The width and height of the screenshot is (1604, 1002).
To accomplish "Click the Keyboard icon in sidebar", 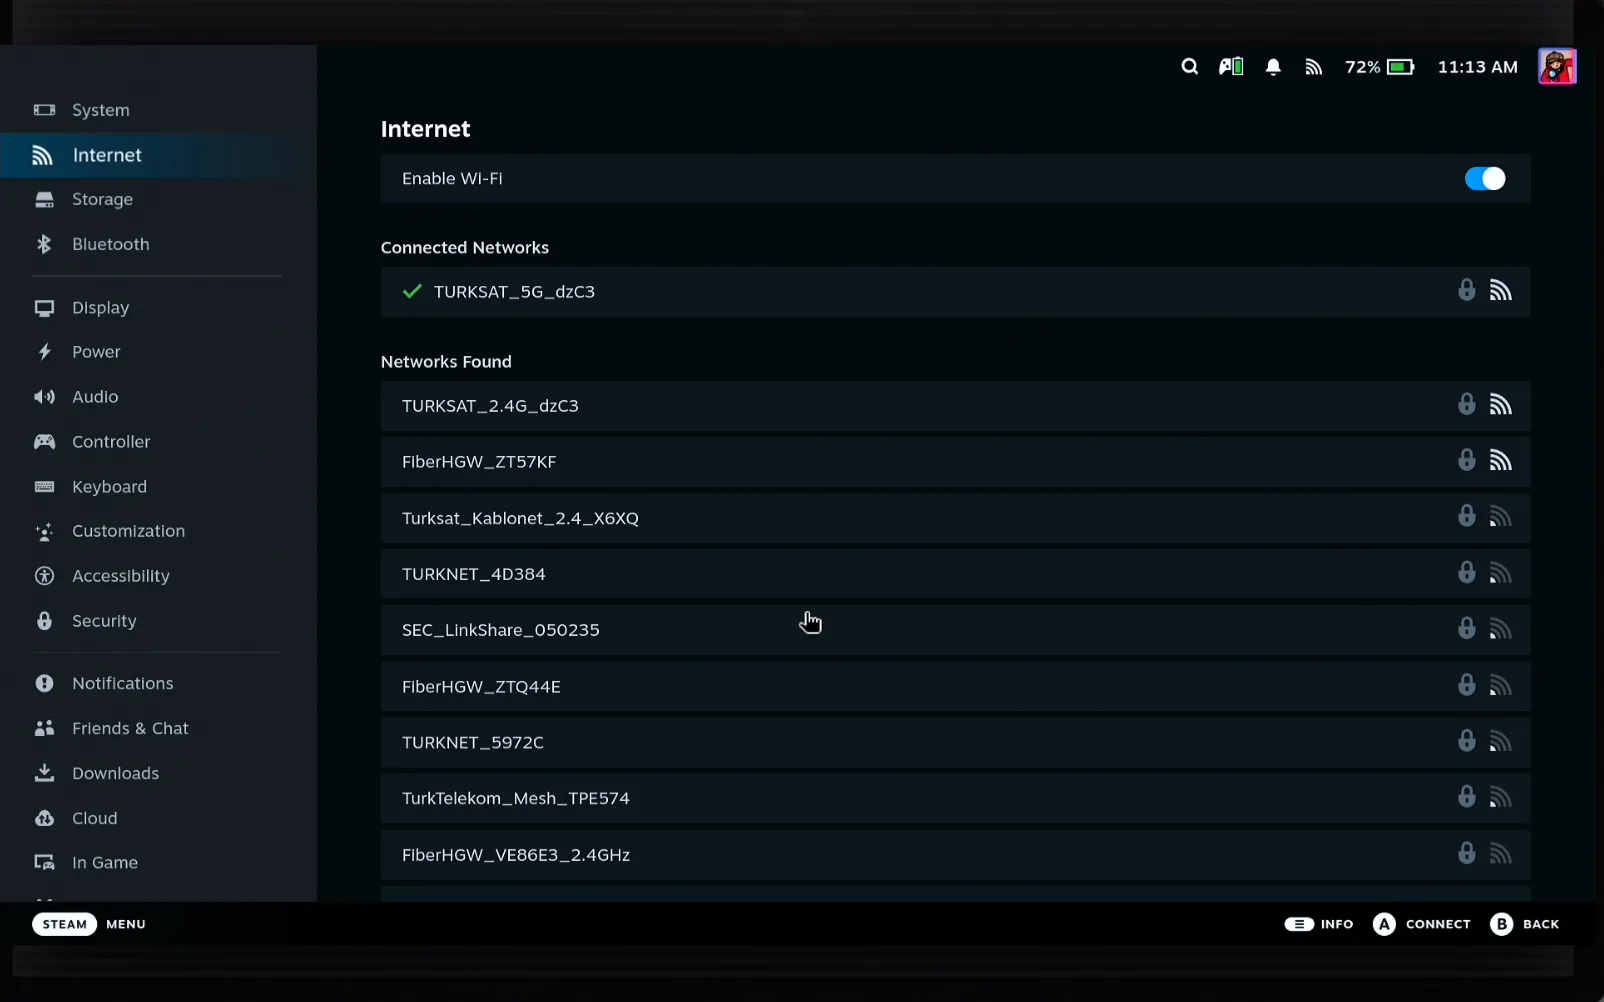I will point(44,487).
